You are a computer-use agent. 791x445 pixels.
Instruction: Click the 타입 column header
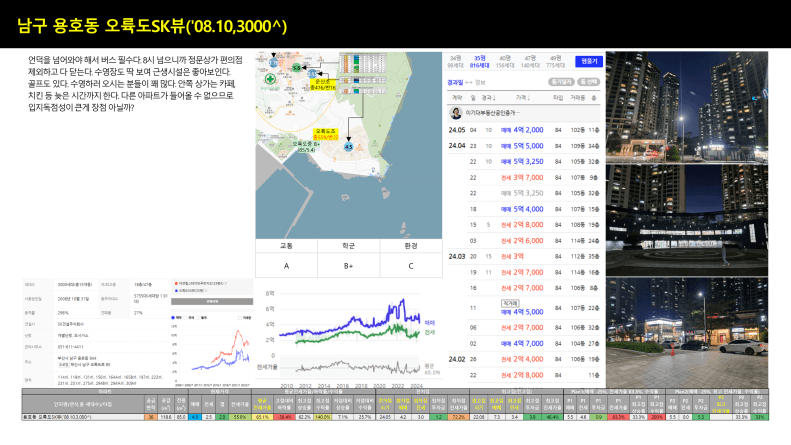pyautogui.click(x=558, y=98)
